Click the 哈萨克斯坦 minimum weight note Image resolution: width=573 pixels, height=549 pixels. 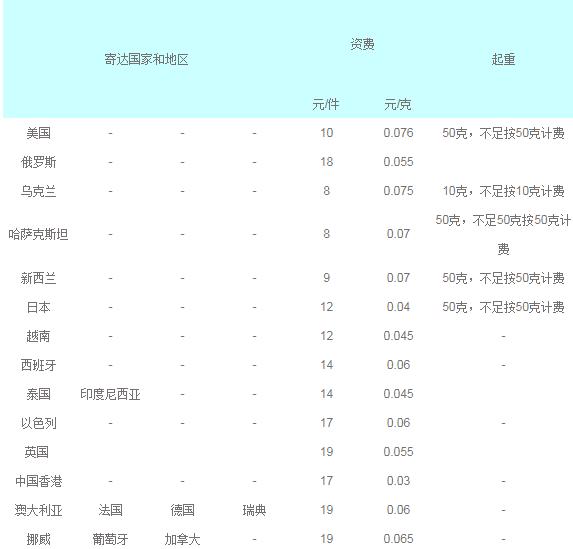pos(503,234)
